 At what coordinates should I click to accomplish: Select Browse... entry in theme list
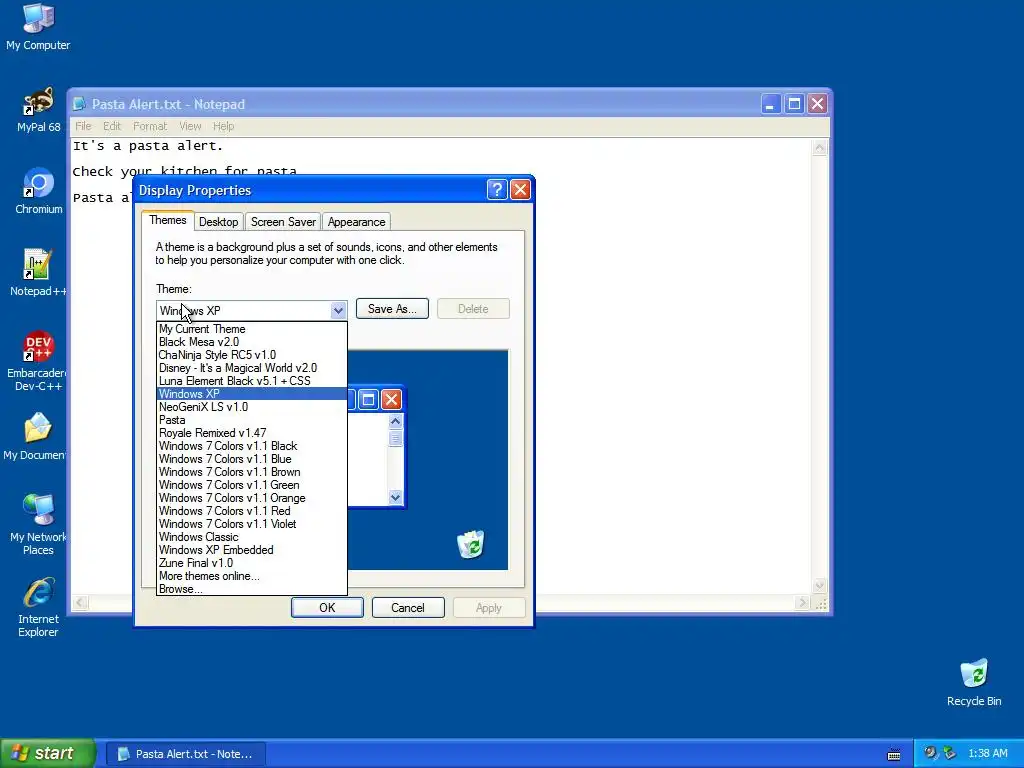[x=252, y=589]
